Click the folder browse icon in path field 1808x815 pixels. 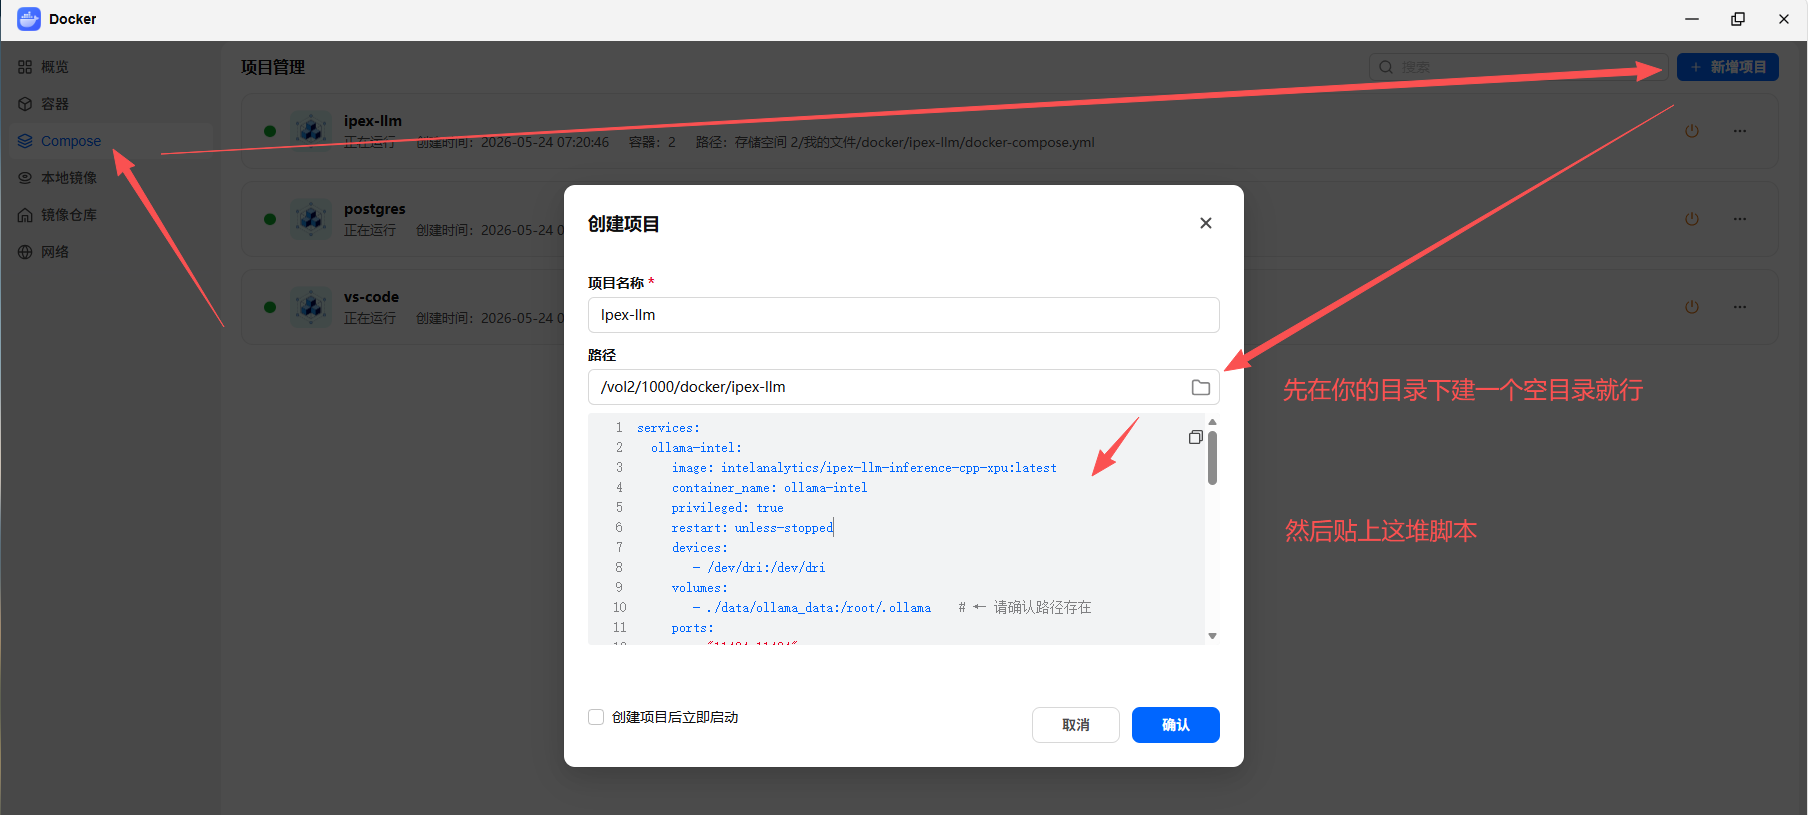pos(1201,387)
